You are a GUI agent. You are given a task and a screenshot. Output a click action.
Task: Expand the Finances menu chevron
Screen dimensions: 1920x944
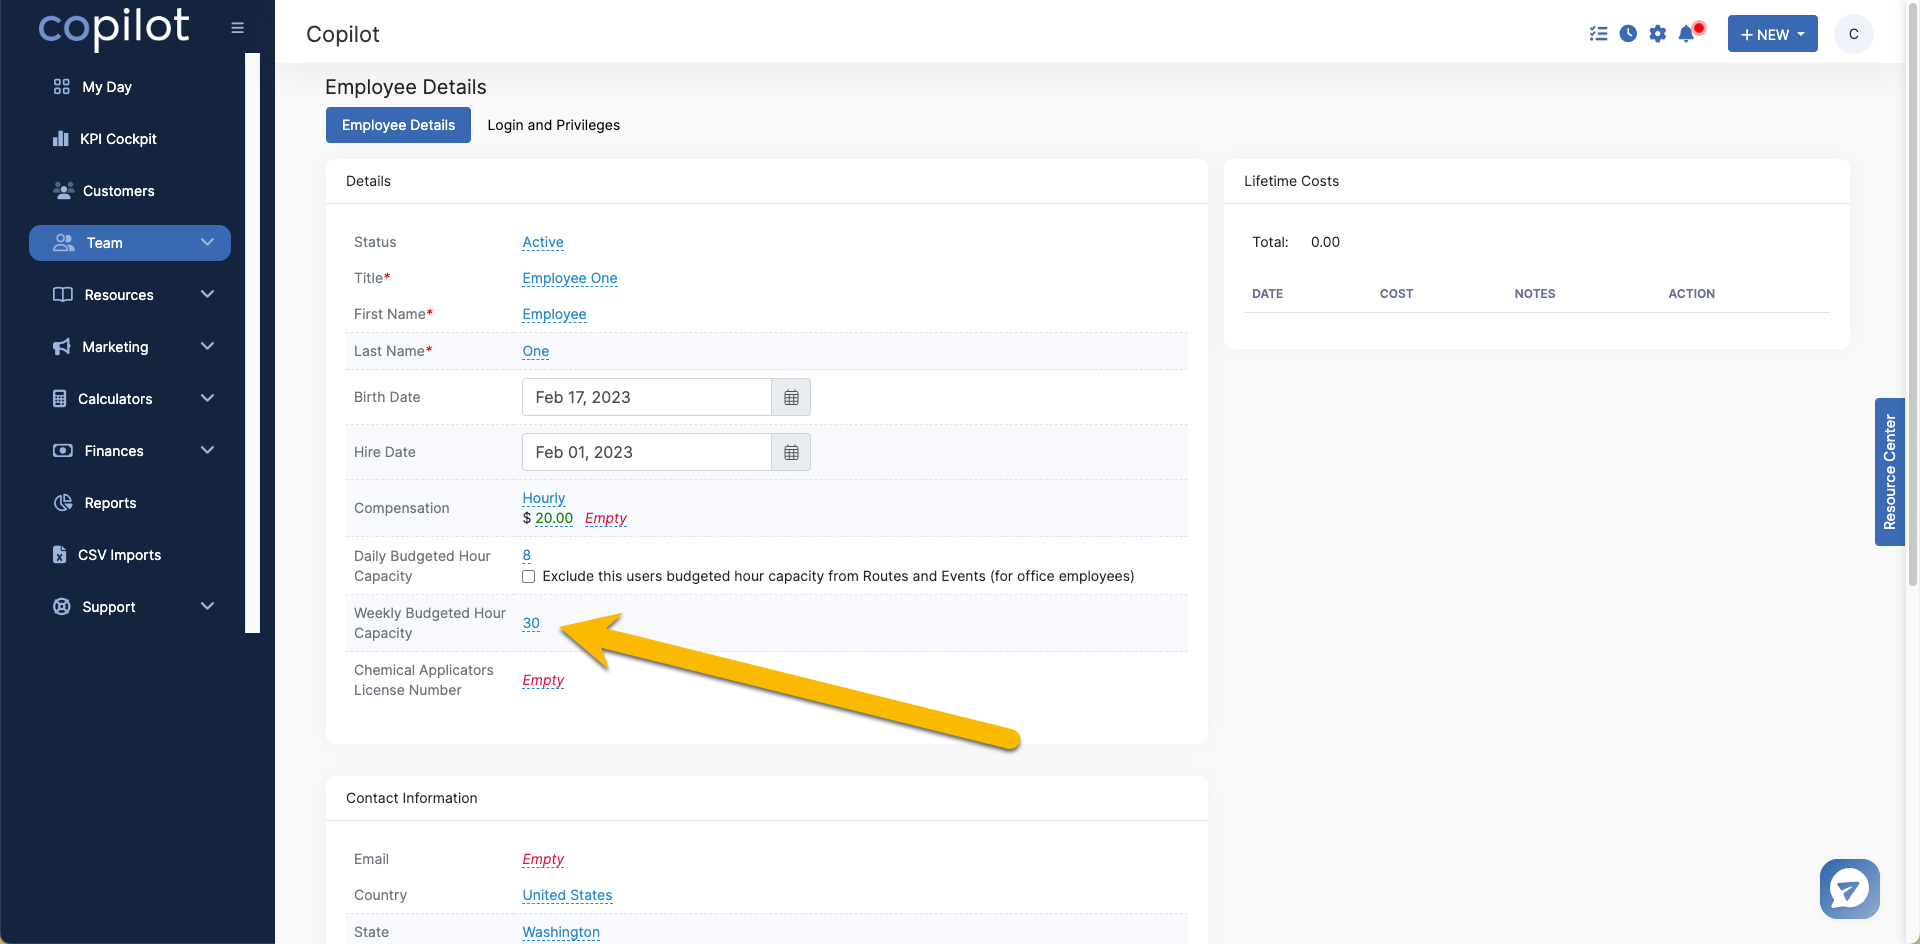coord(208,450)
